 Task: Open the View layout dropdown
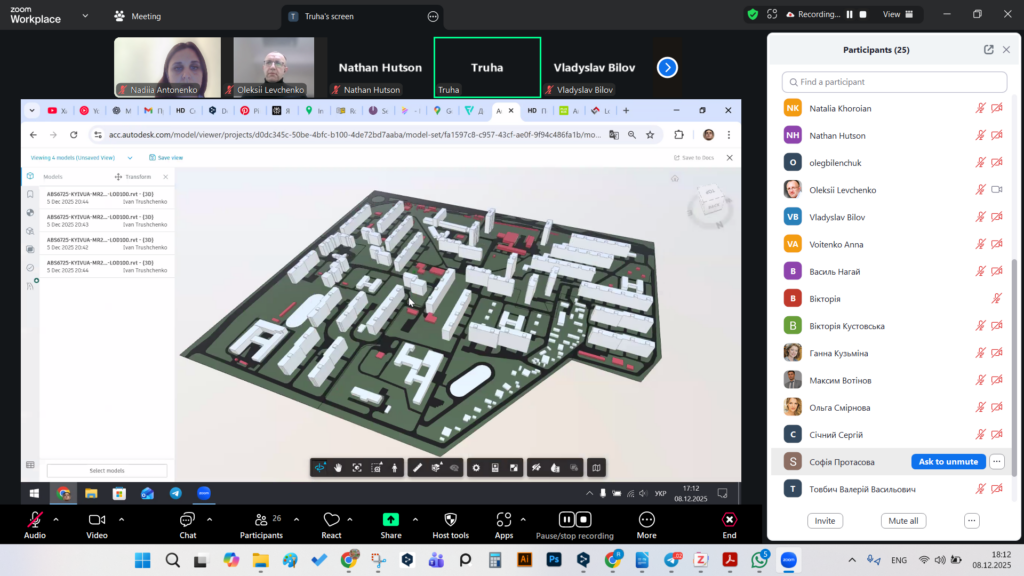[x=896, y=15]
